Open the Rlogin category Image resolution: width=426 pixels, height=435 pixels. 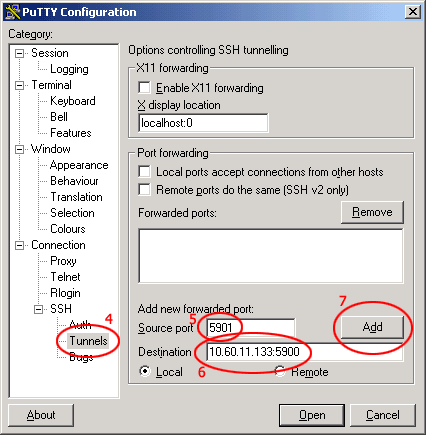point(65,293)
